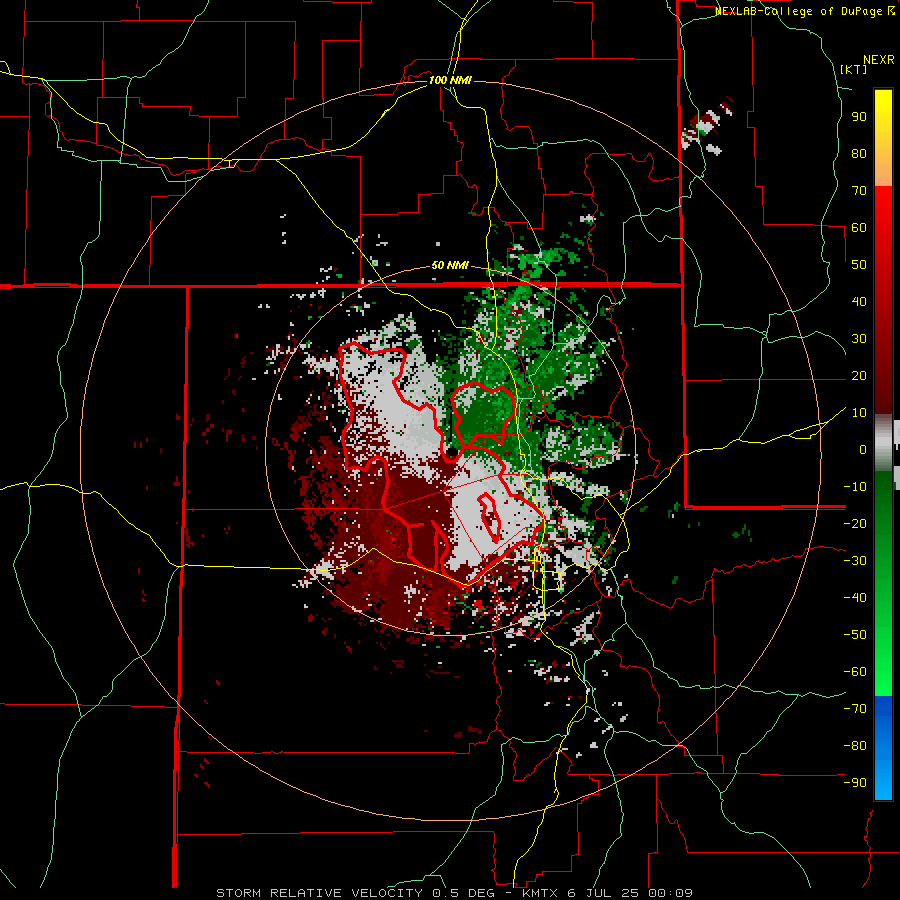Viewport: 900px width, 900px height.
Task: Click the NEXLAB-College of DuPage label
Action: coord(800,11)
